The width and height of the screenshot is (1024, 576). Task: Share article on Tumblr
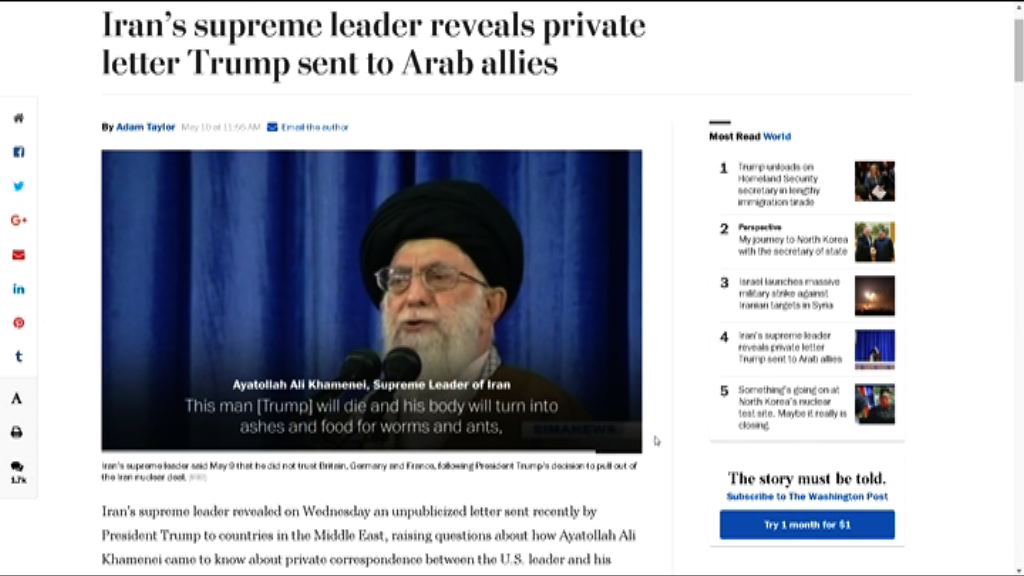pos(18,357)
